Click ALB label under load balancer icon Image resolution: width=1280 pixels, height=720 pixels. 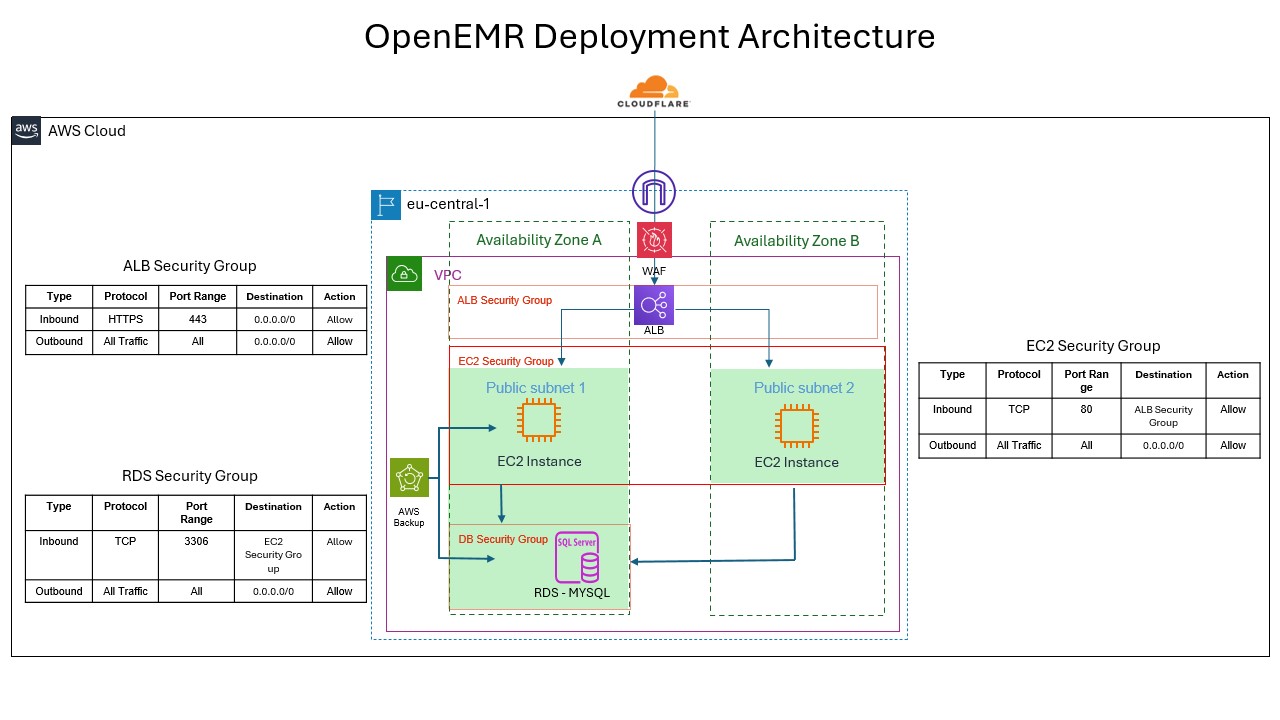click(654, 331)
